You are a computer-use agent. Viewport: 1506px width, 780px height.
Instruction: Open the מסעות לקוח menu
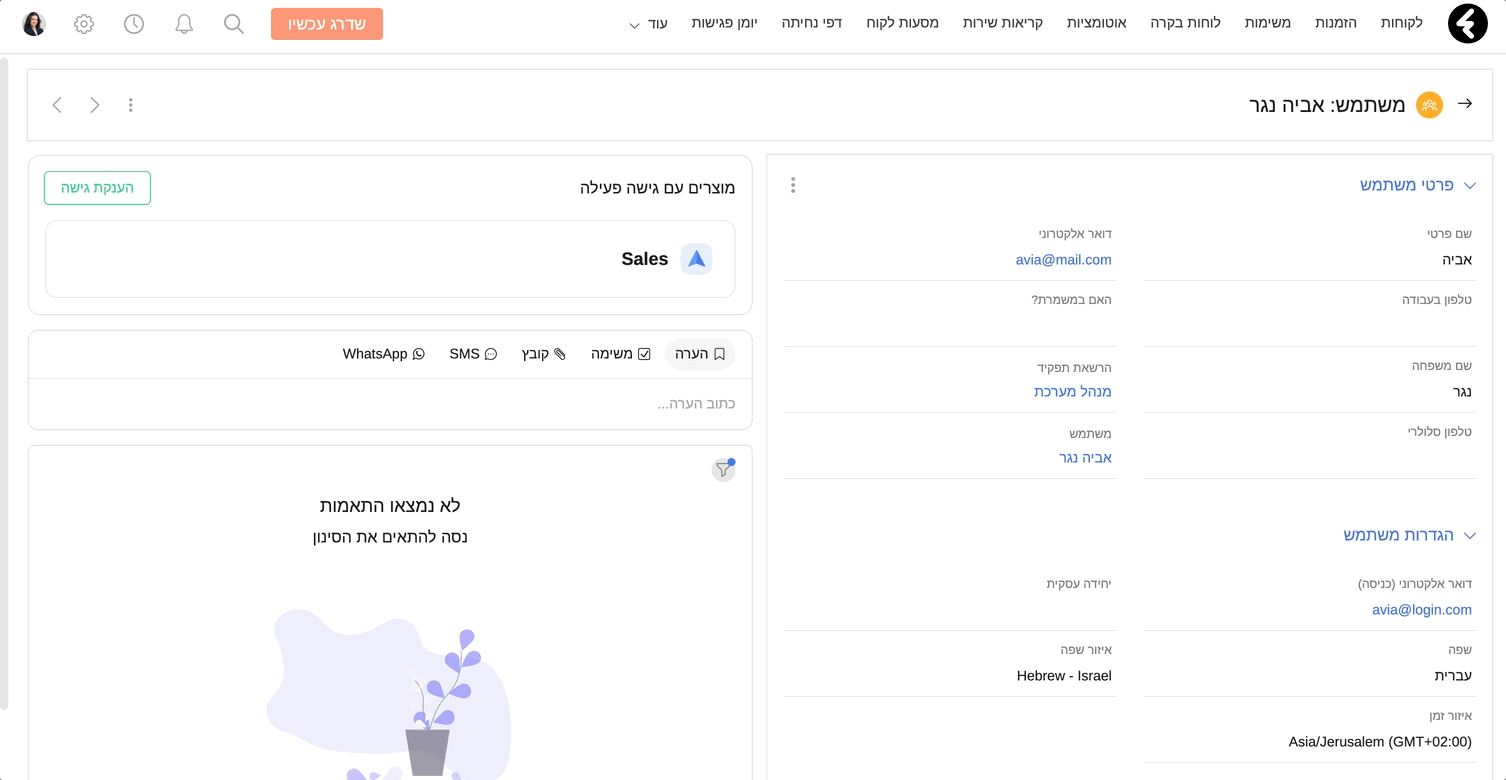[x=903, y=22]
